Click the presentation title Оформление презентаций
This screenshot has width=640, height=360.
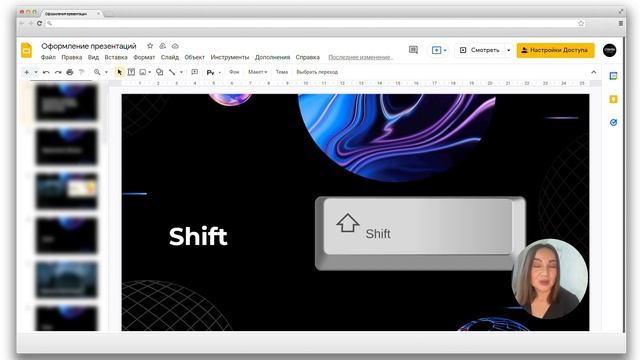89,46
